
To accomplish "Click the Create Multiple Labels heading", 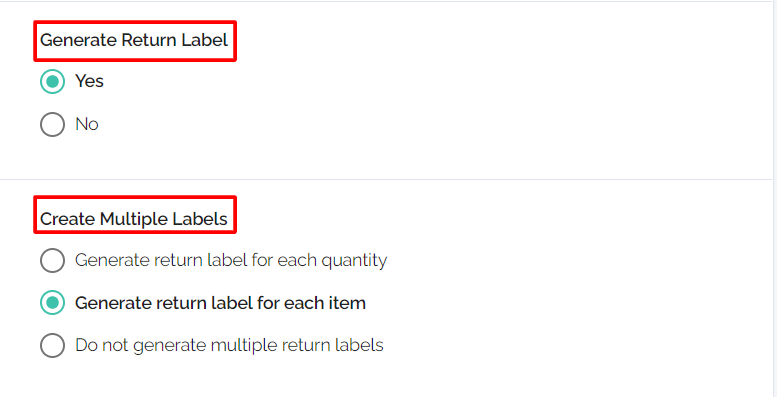I will (x=134, y=219).
